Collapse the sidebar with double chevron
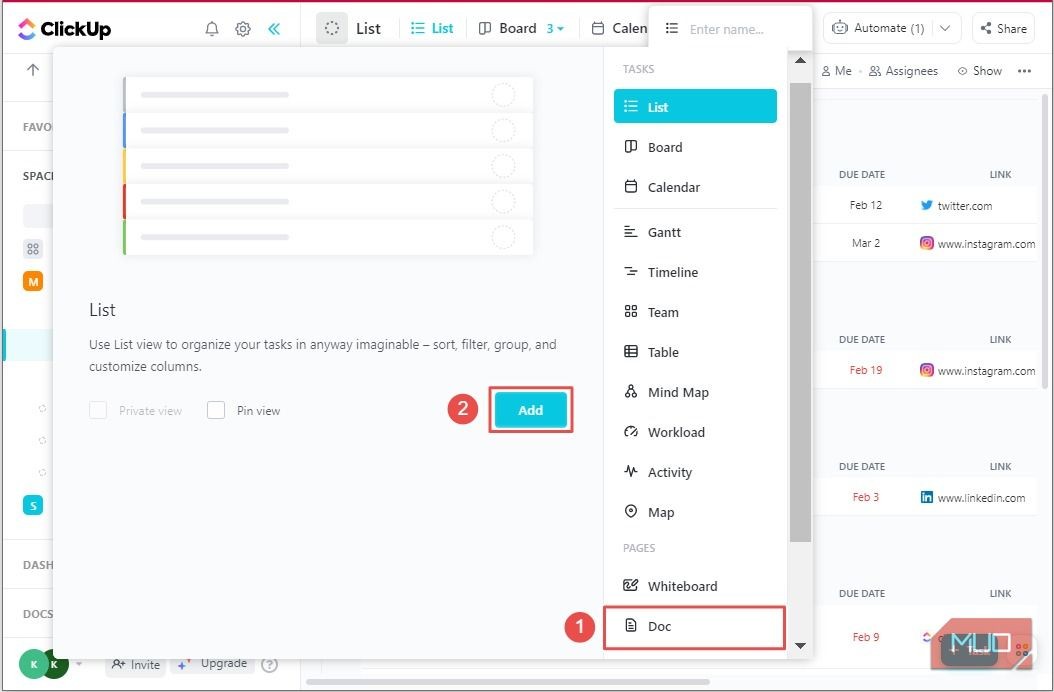 click(274, 28)
